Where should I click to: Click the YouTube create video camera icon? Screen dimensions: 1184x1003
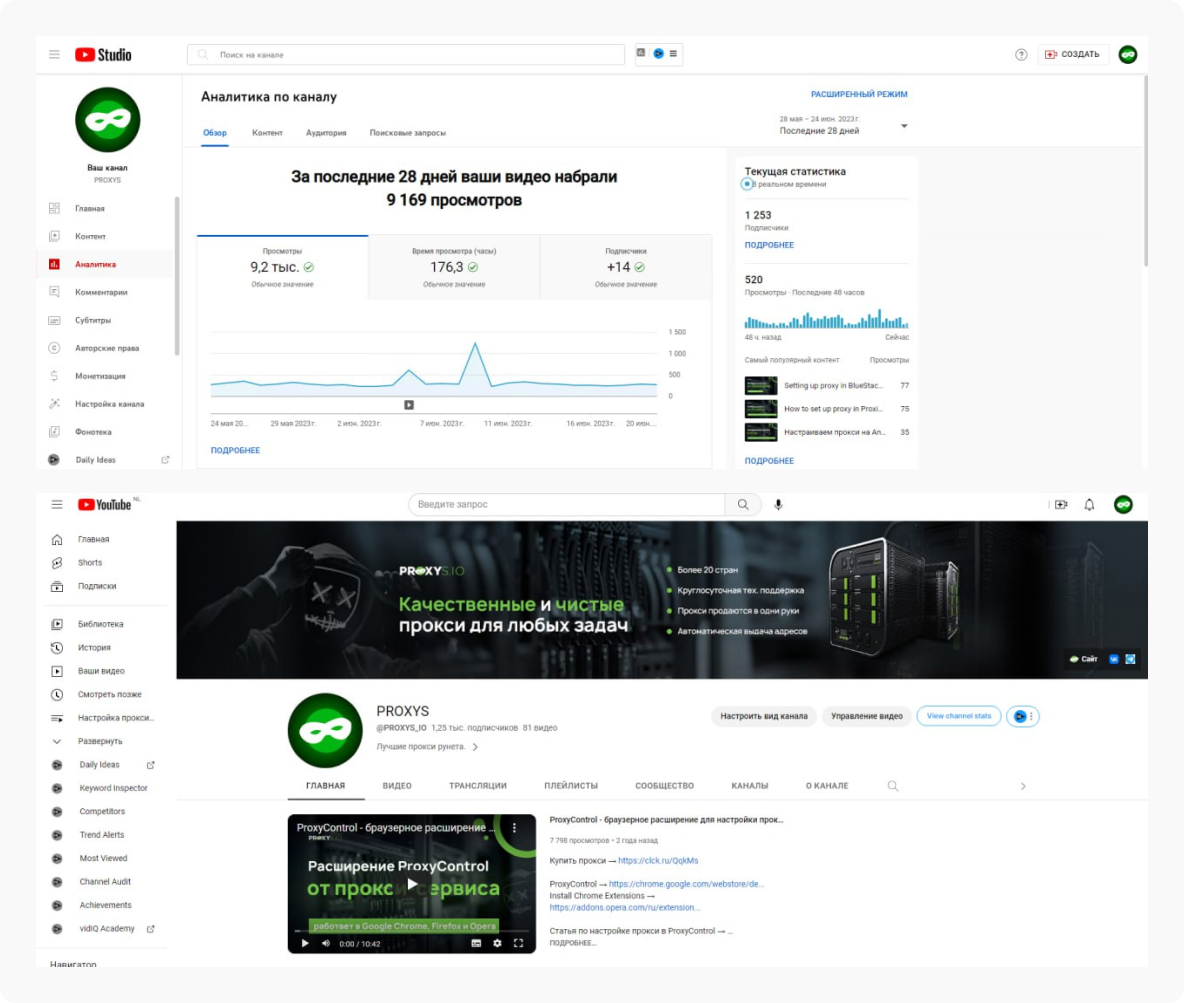pyautogui.click(x=1061, y=505)
